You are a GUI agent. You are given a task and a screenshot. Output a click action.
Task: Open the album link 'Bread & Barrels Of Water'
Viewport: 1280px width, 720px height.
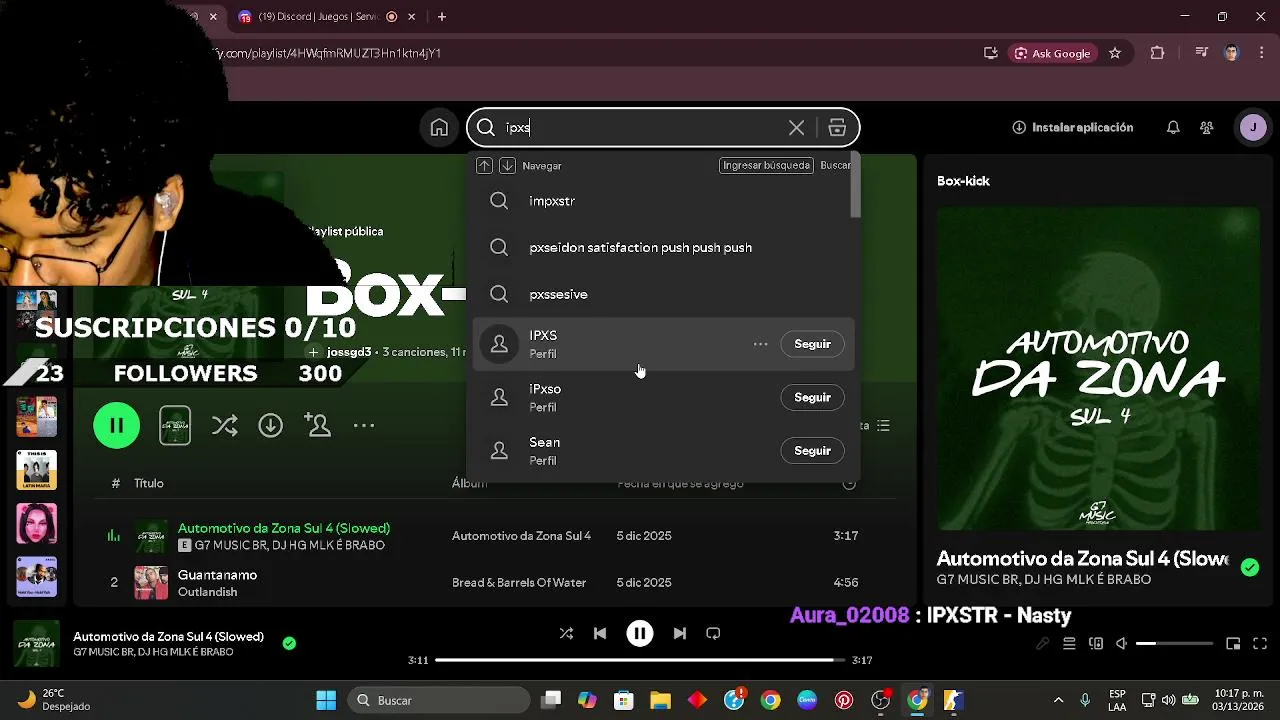519,582
